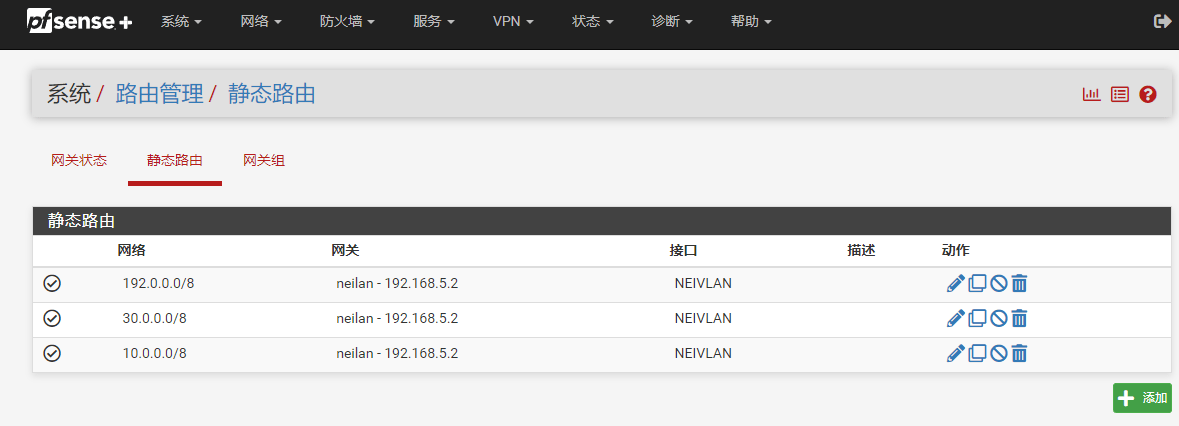Viewport: 1179px width, 426px height.
Task: Follow the 路由管理 breadcrumb link
Action: click(160, 94)
